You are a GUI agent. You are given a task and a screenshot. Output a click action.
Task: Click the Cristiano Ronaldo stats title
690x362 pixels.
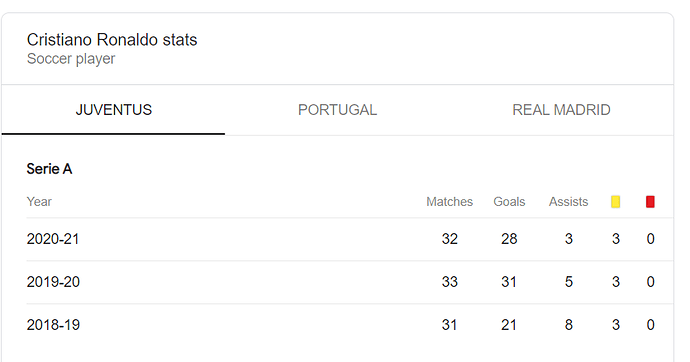[x=112, y=40]
